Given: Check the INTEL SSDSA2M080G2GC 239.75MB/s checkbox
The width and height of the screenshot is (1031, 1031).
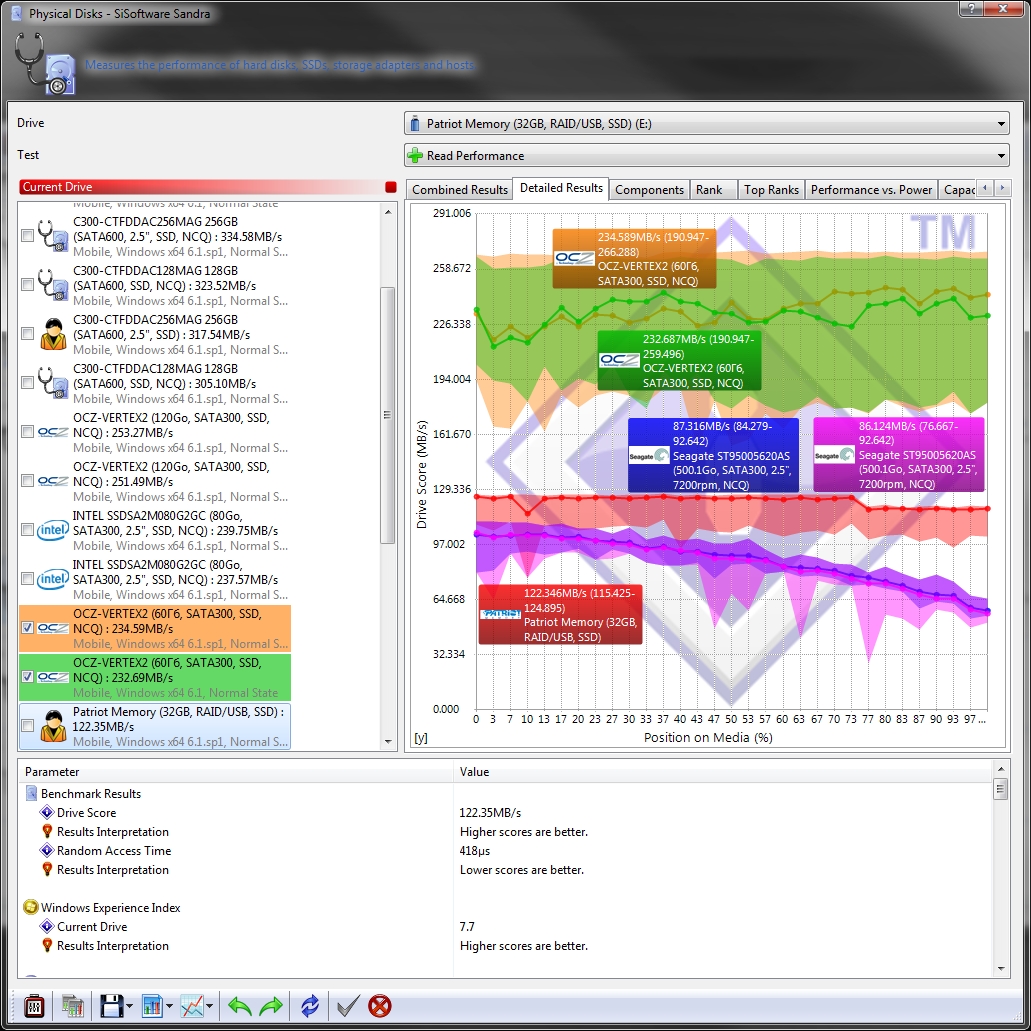Looking at the screenshot, I should coord(27,530).
